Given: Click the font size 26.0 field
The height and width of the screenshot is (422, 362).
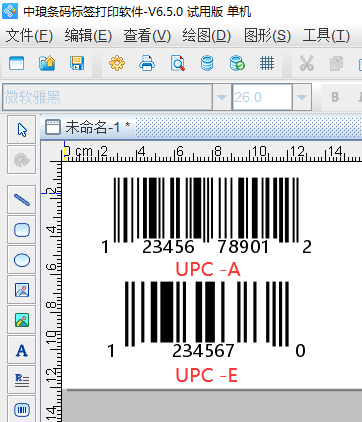Looking at the screenshot, I should 262,97.
